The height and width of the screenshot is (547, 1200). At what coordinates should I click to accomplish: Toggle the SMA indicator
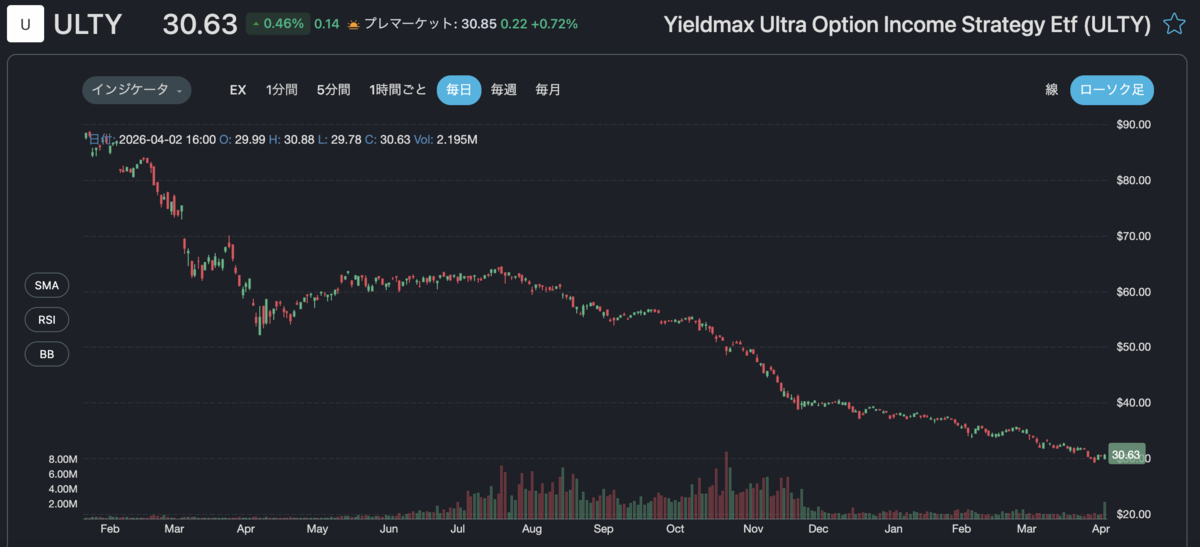pos(47,286)
